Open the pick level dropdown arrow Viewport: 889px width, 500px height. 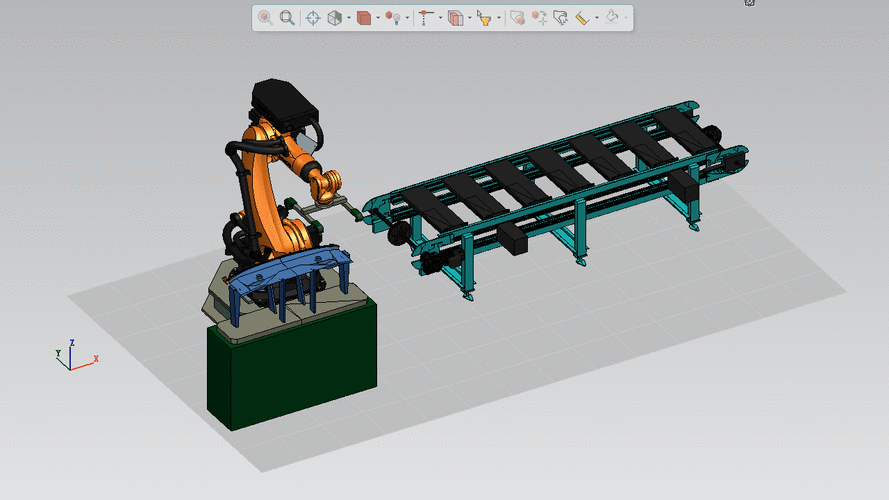(x=469, y=18)
